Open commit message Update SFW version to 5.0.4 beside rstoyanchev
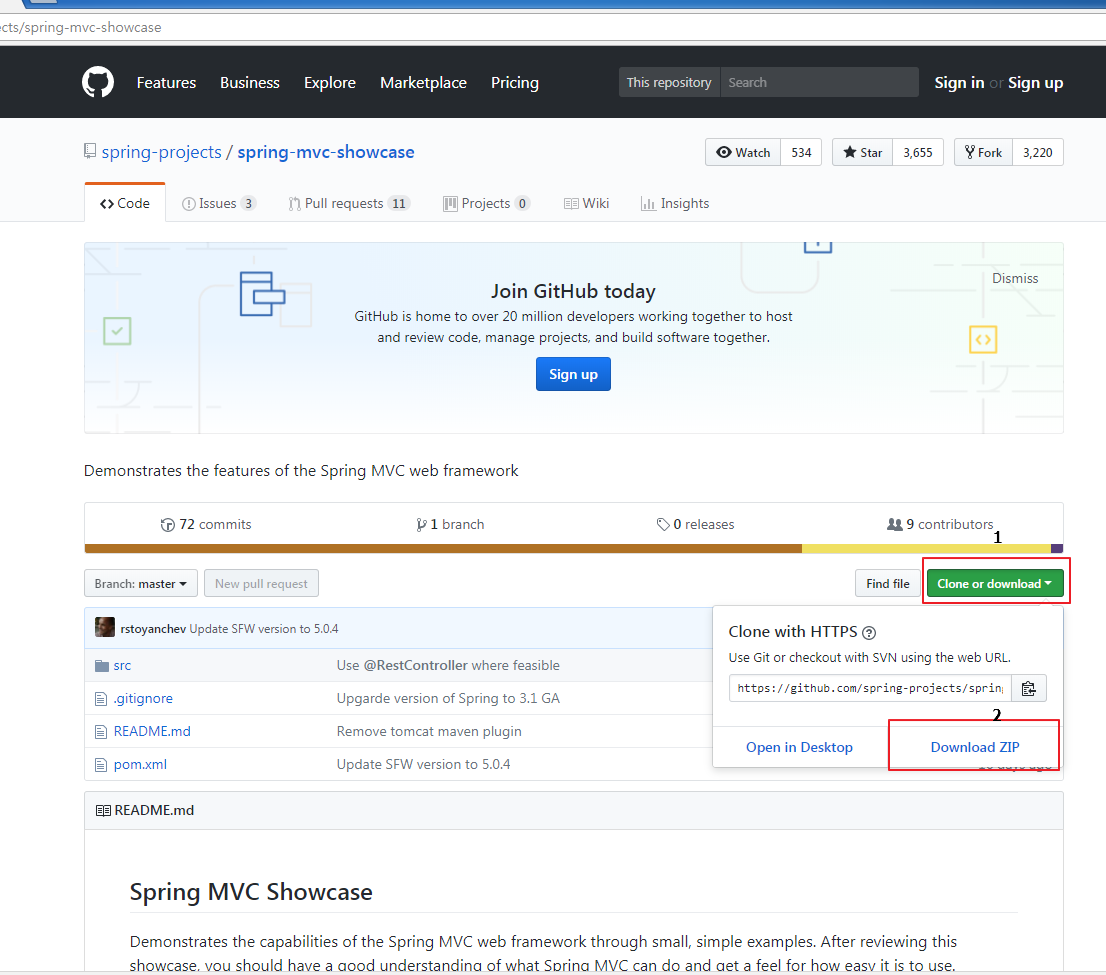1106x975 pixels. pyautogui.click(x=264, y=629)
